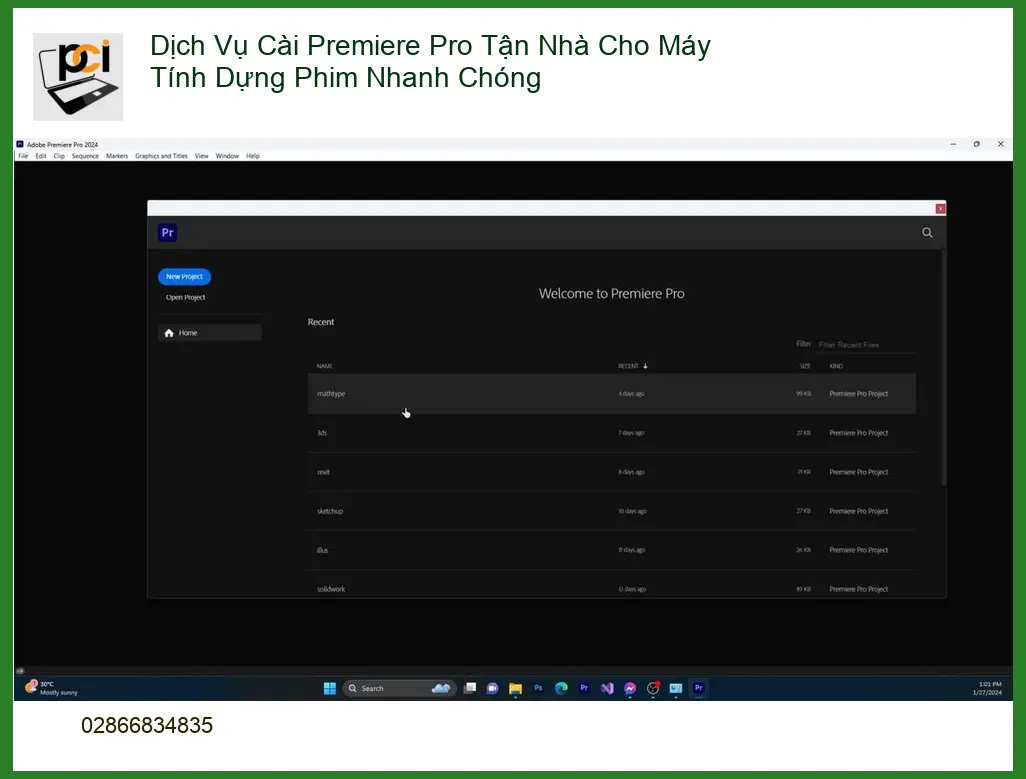Open the illus recent project
Viewport: 1026px width, 779px height.
(612, 550)
